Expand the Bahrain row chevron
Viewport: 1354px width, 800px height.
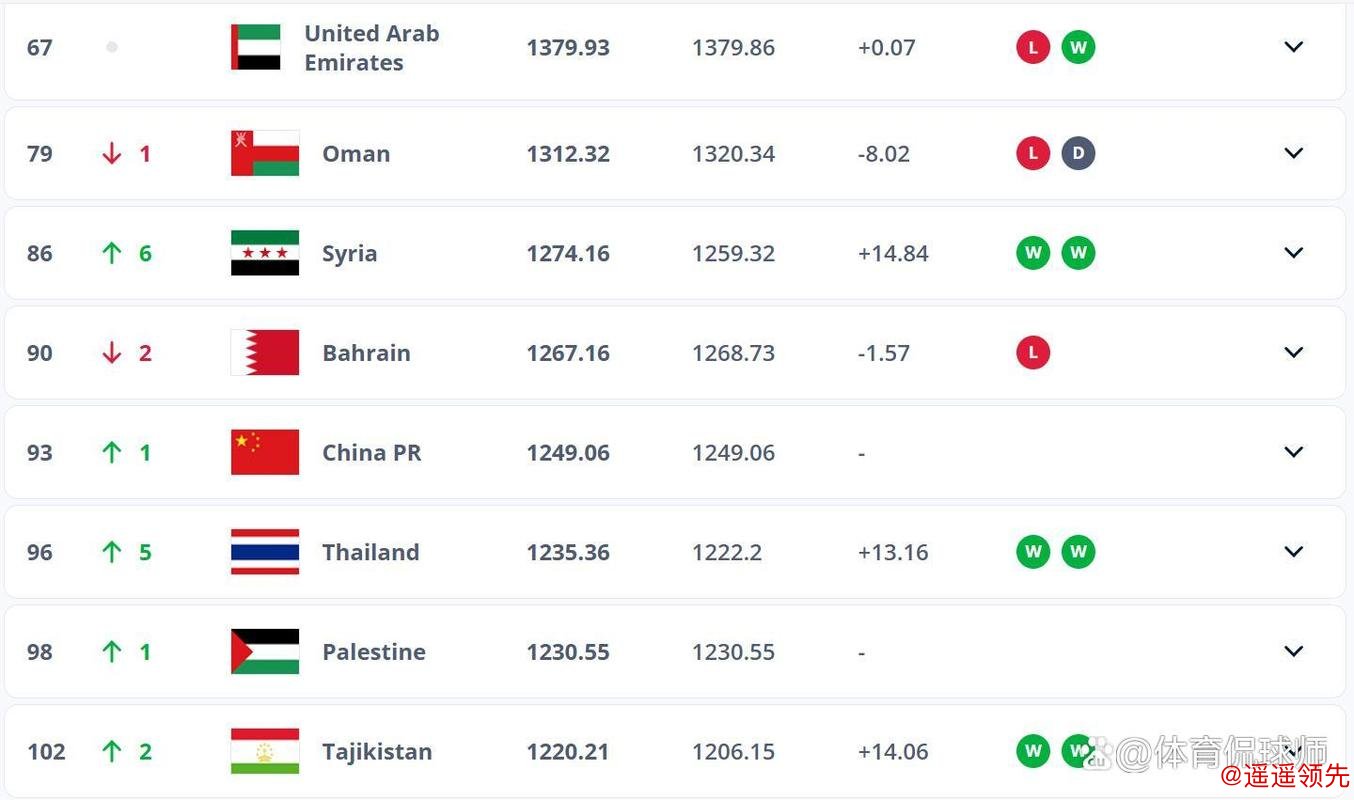[1294, 353]
